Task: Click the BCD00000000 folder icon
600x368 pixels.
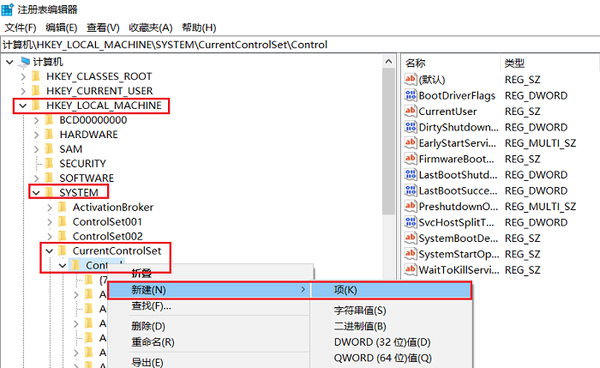Action: (49, 120)
